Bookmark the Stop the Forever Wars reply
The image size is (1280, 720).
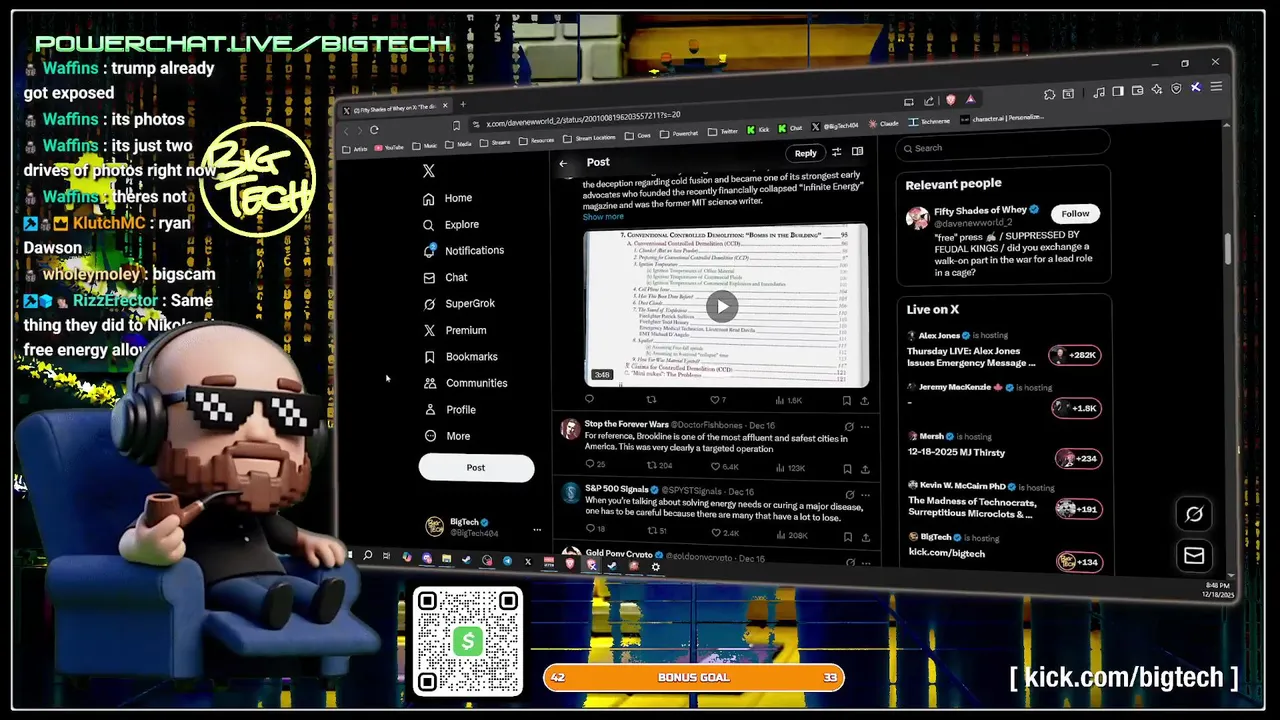[847, 468]
